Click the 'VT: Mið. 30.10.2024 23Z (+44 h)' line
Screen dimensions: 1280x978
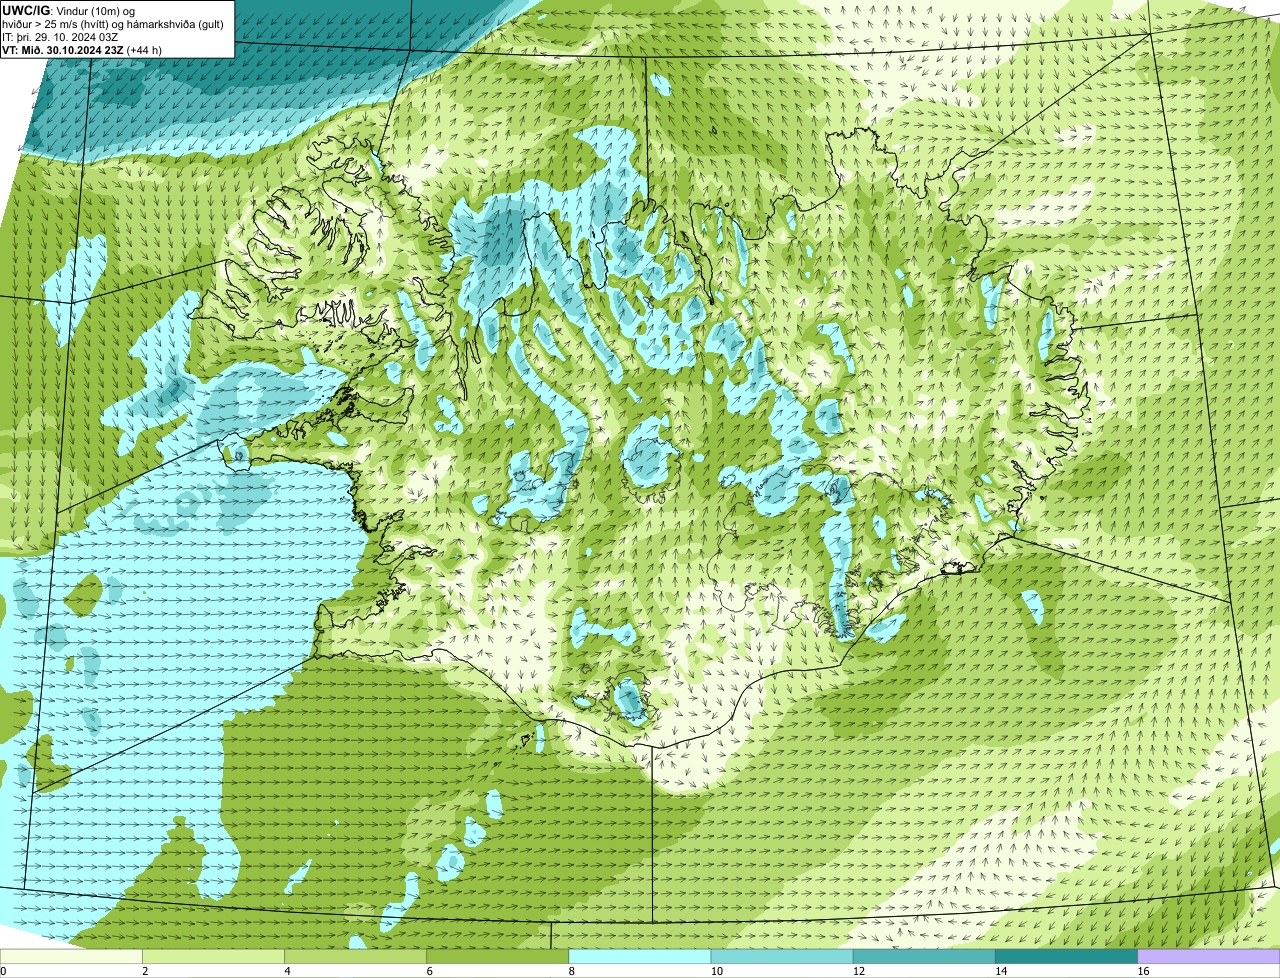(x=82, y=50)
